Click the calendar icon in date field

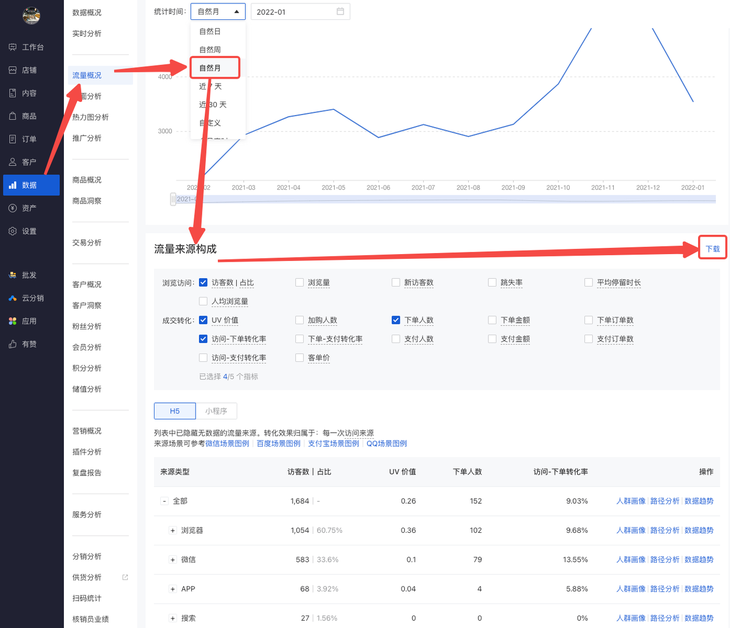pos(340,12)
